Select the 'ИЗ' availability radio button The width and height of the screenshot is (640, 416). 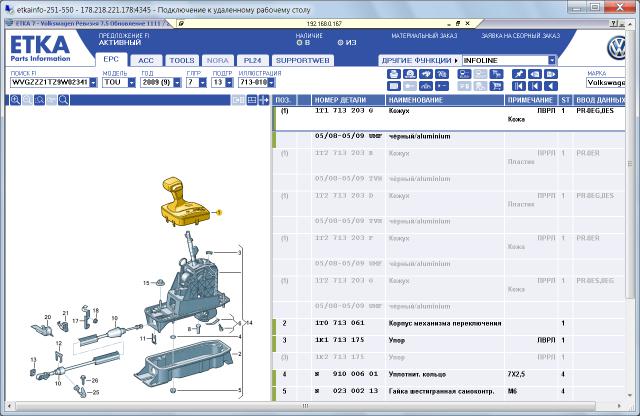(340, 42)
